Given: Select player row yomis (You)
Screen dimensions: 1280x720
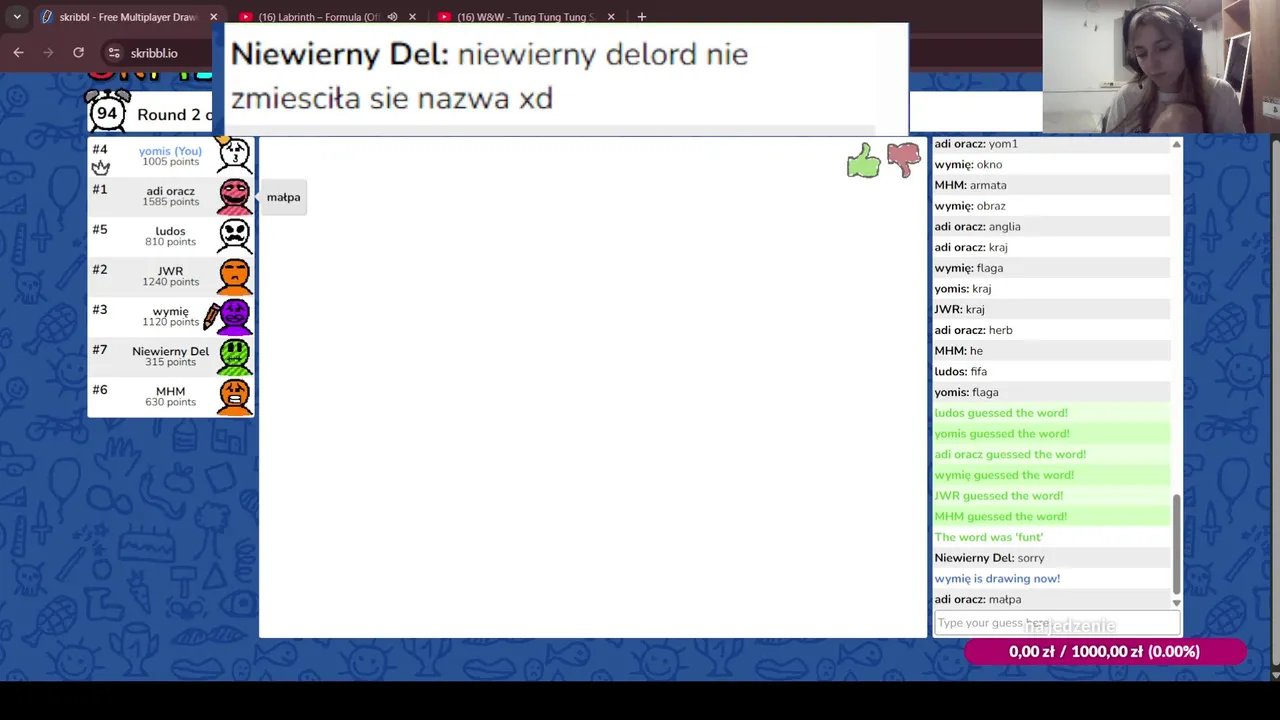Looking at the screenshot, I should coord(171,155).
